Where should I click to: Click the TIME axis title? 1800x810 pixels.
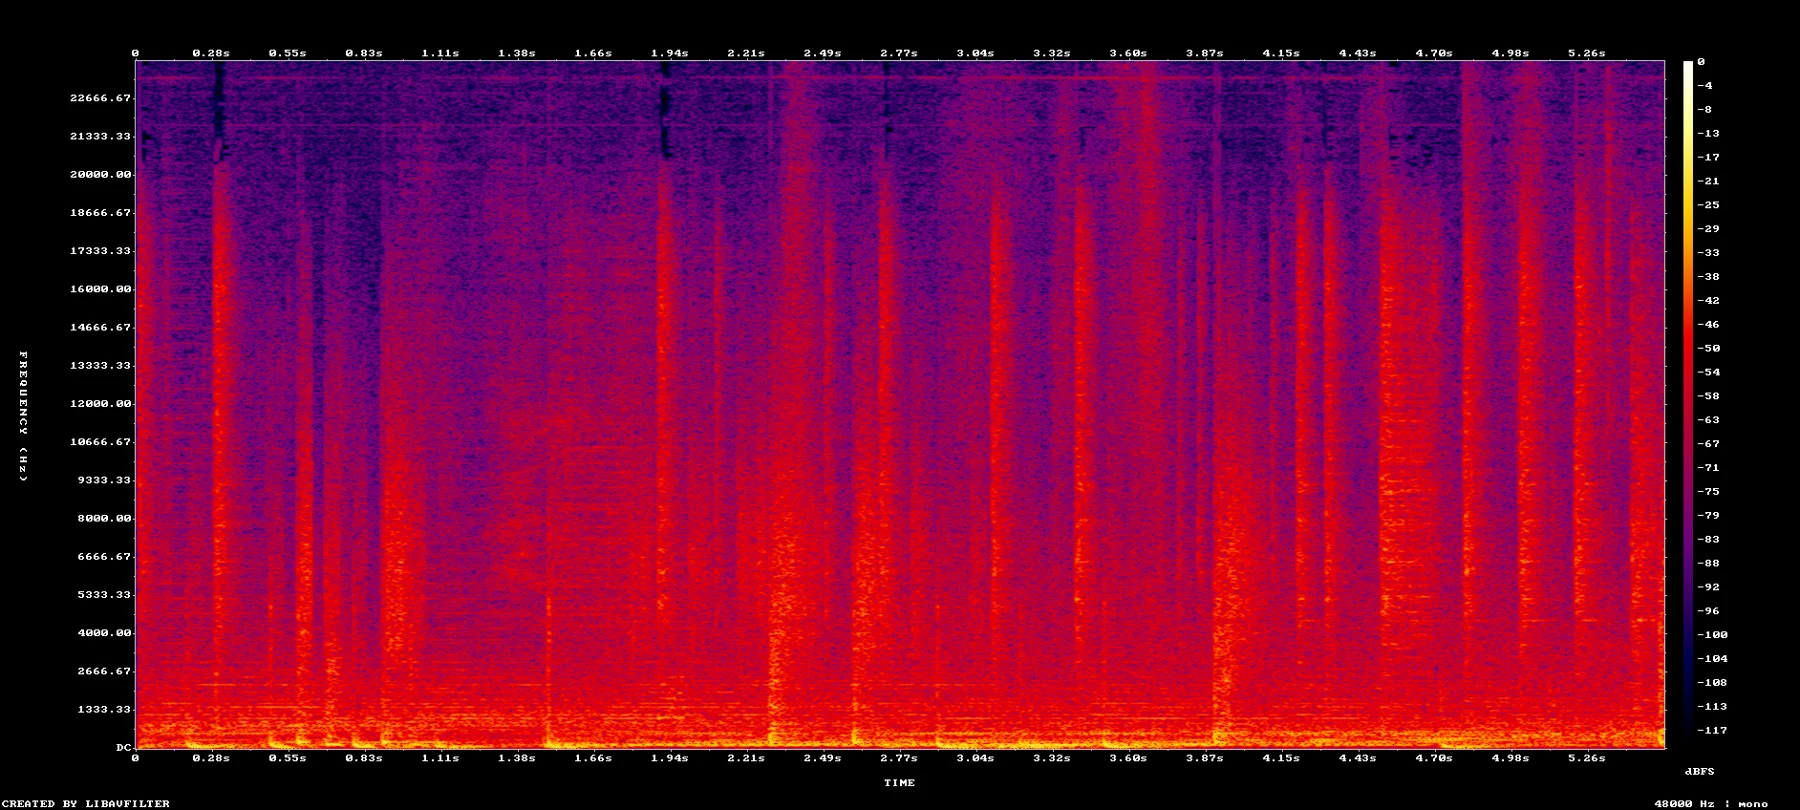[899, 783]
